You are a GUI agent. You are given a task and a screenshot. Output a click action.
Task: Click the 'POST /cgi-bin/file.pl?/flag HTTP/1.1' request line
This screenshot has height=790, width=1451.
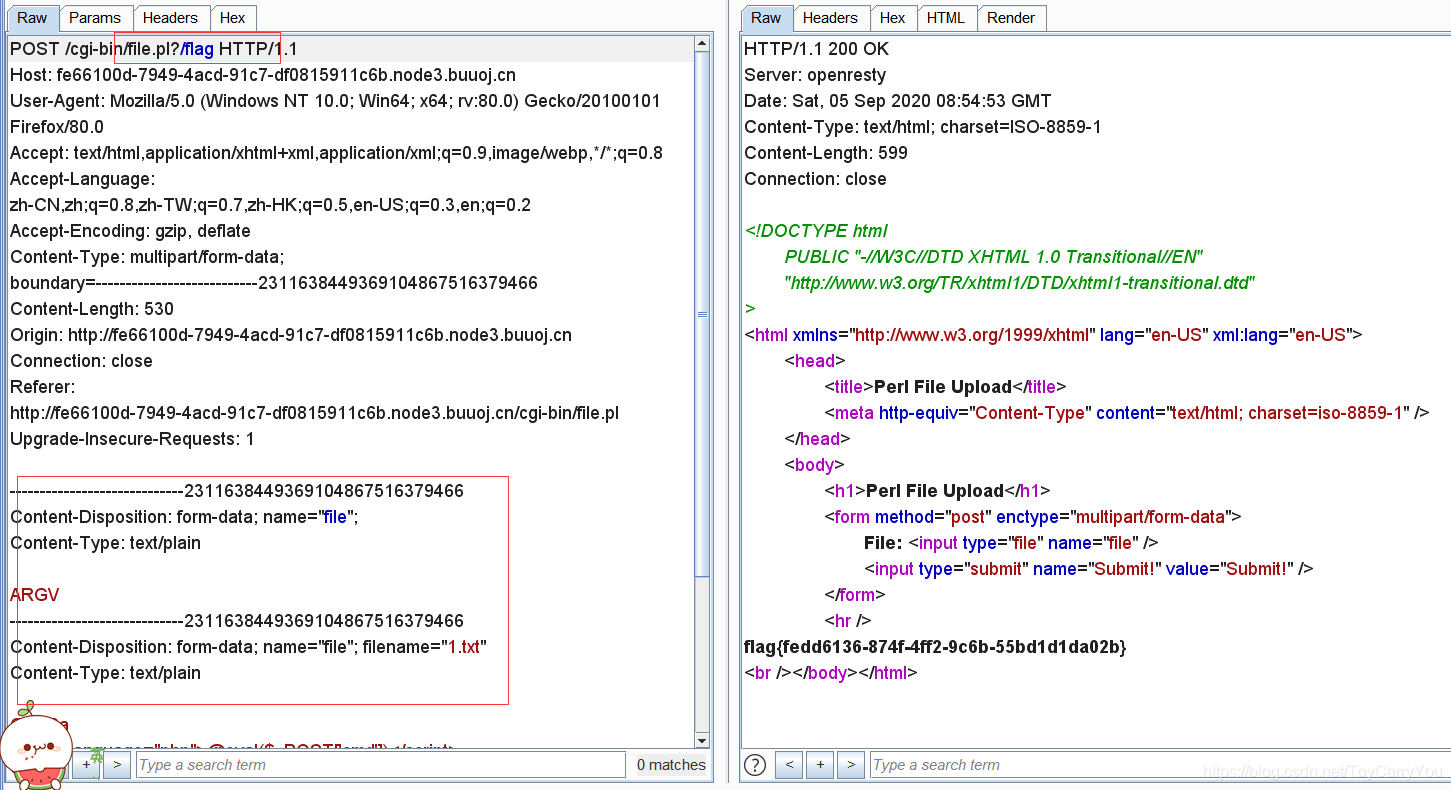point(154,49)
